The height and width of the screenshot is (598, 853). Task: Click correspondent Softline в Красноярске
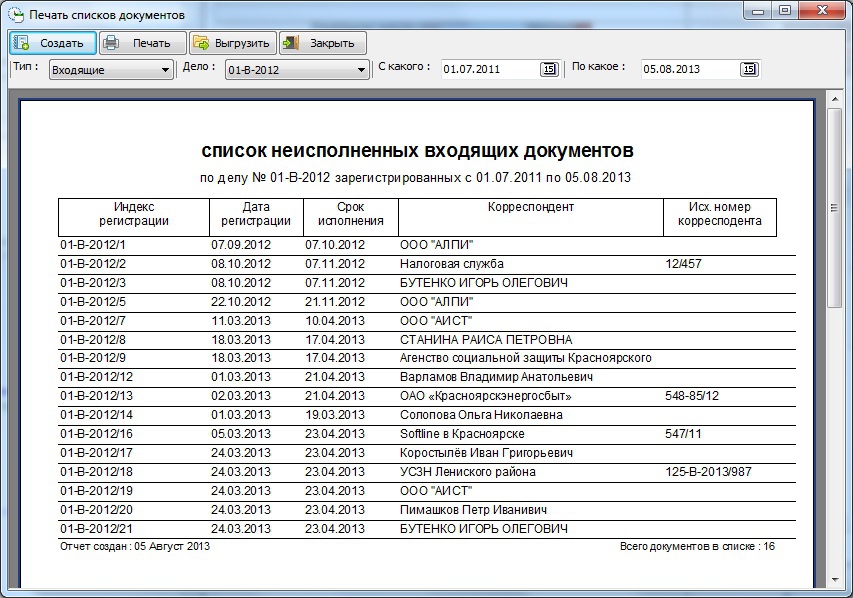(x=462, y=434)
